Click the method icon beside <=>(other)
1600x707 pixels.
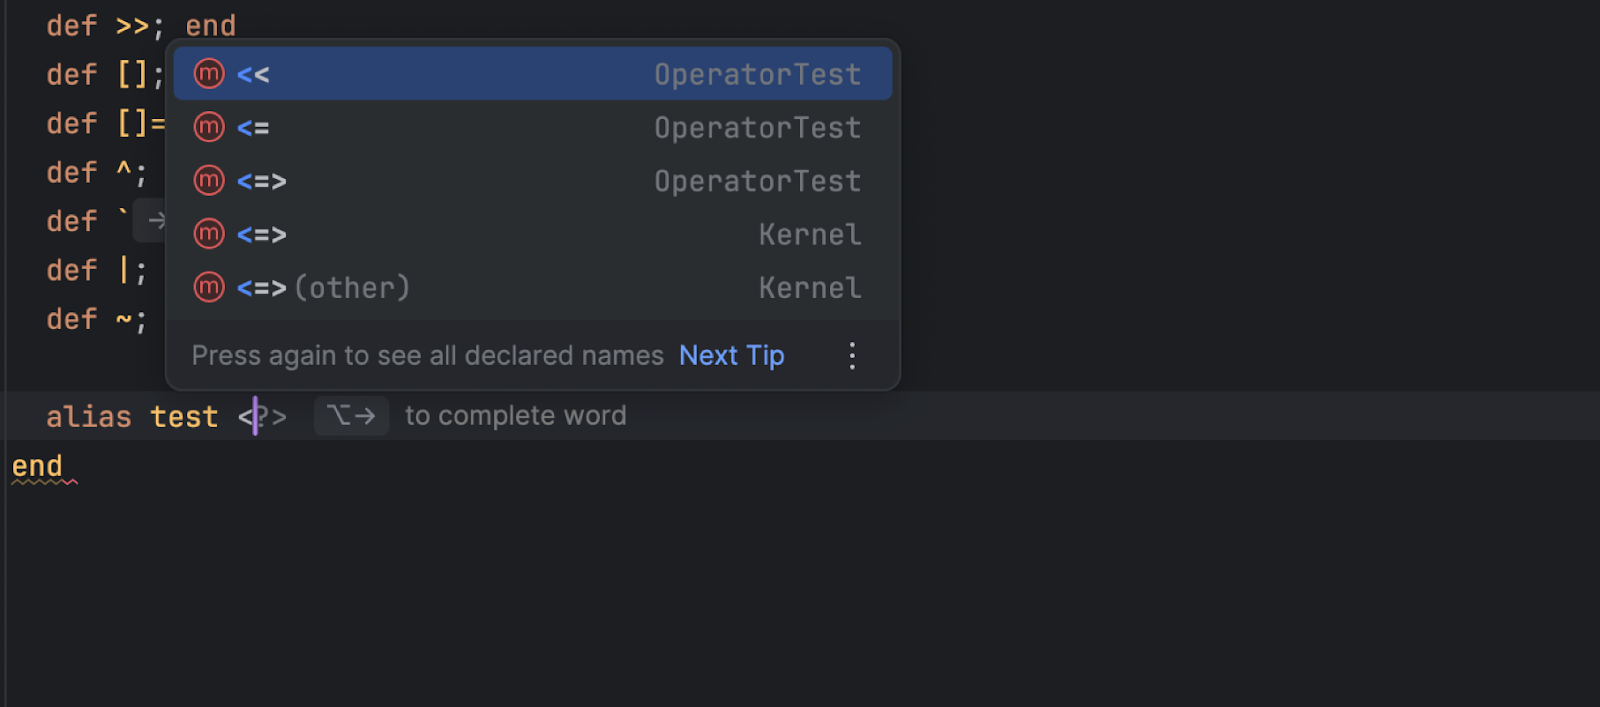209,288
